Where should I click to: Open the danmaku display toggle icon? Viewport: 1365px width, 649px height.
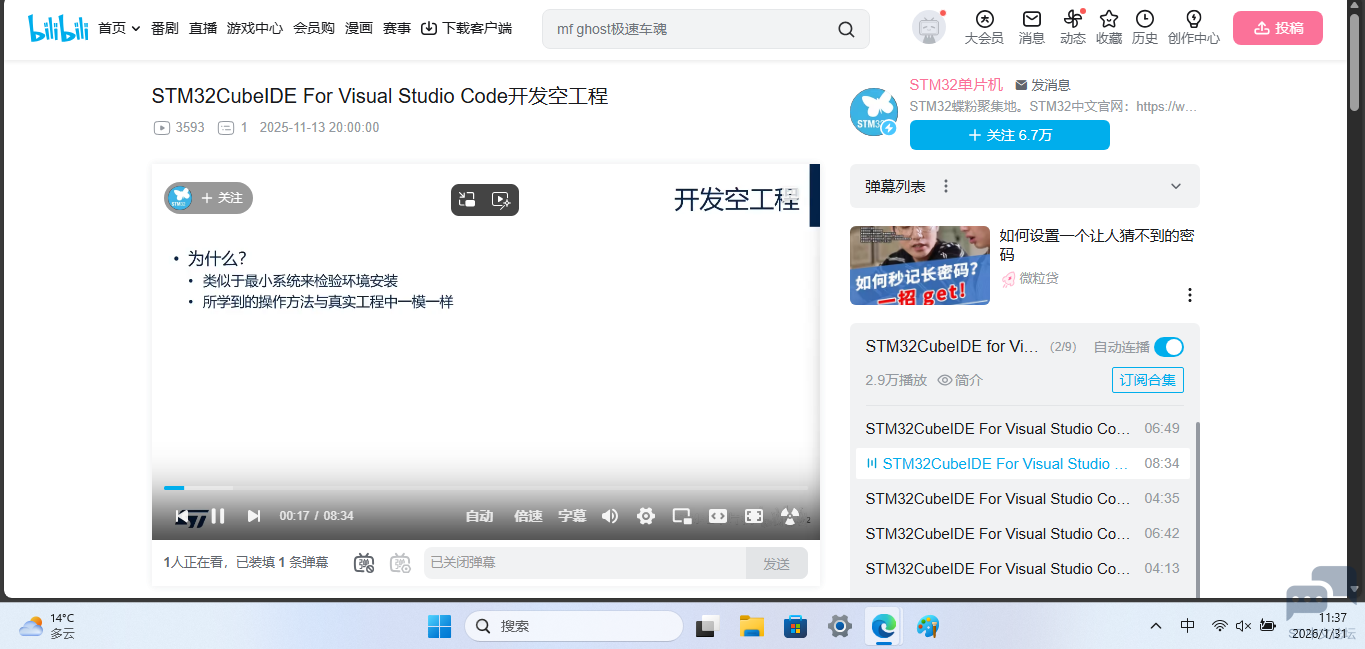click(x=364, y=563)
